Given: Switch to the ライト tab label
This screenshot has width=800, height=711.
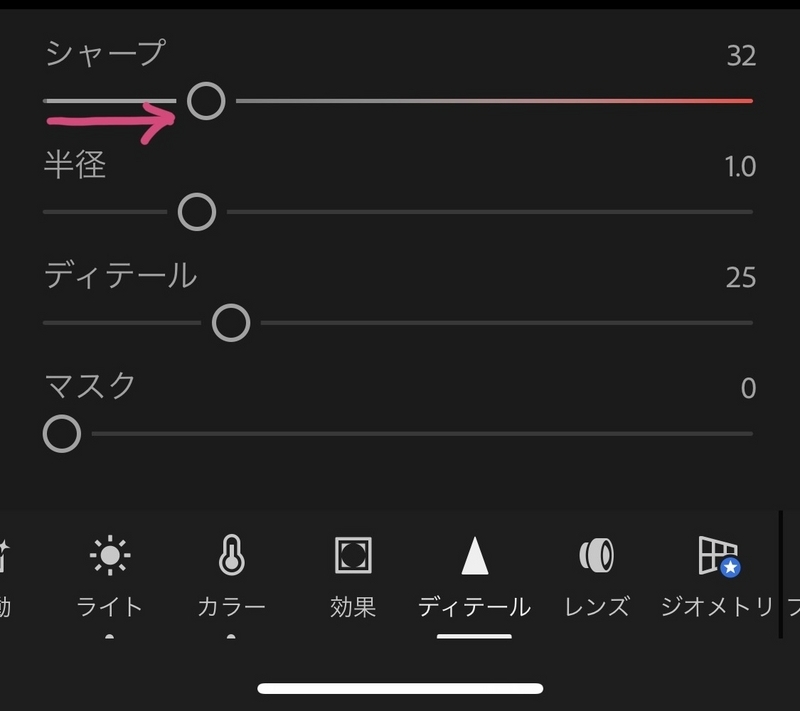Looking at the screenshot, I should pyautogui.click(x=109, y=607).
